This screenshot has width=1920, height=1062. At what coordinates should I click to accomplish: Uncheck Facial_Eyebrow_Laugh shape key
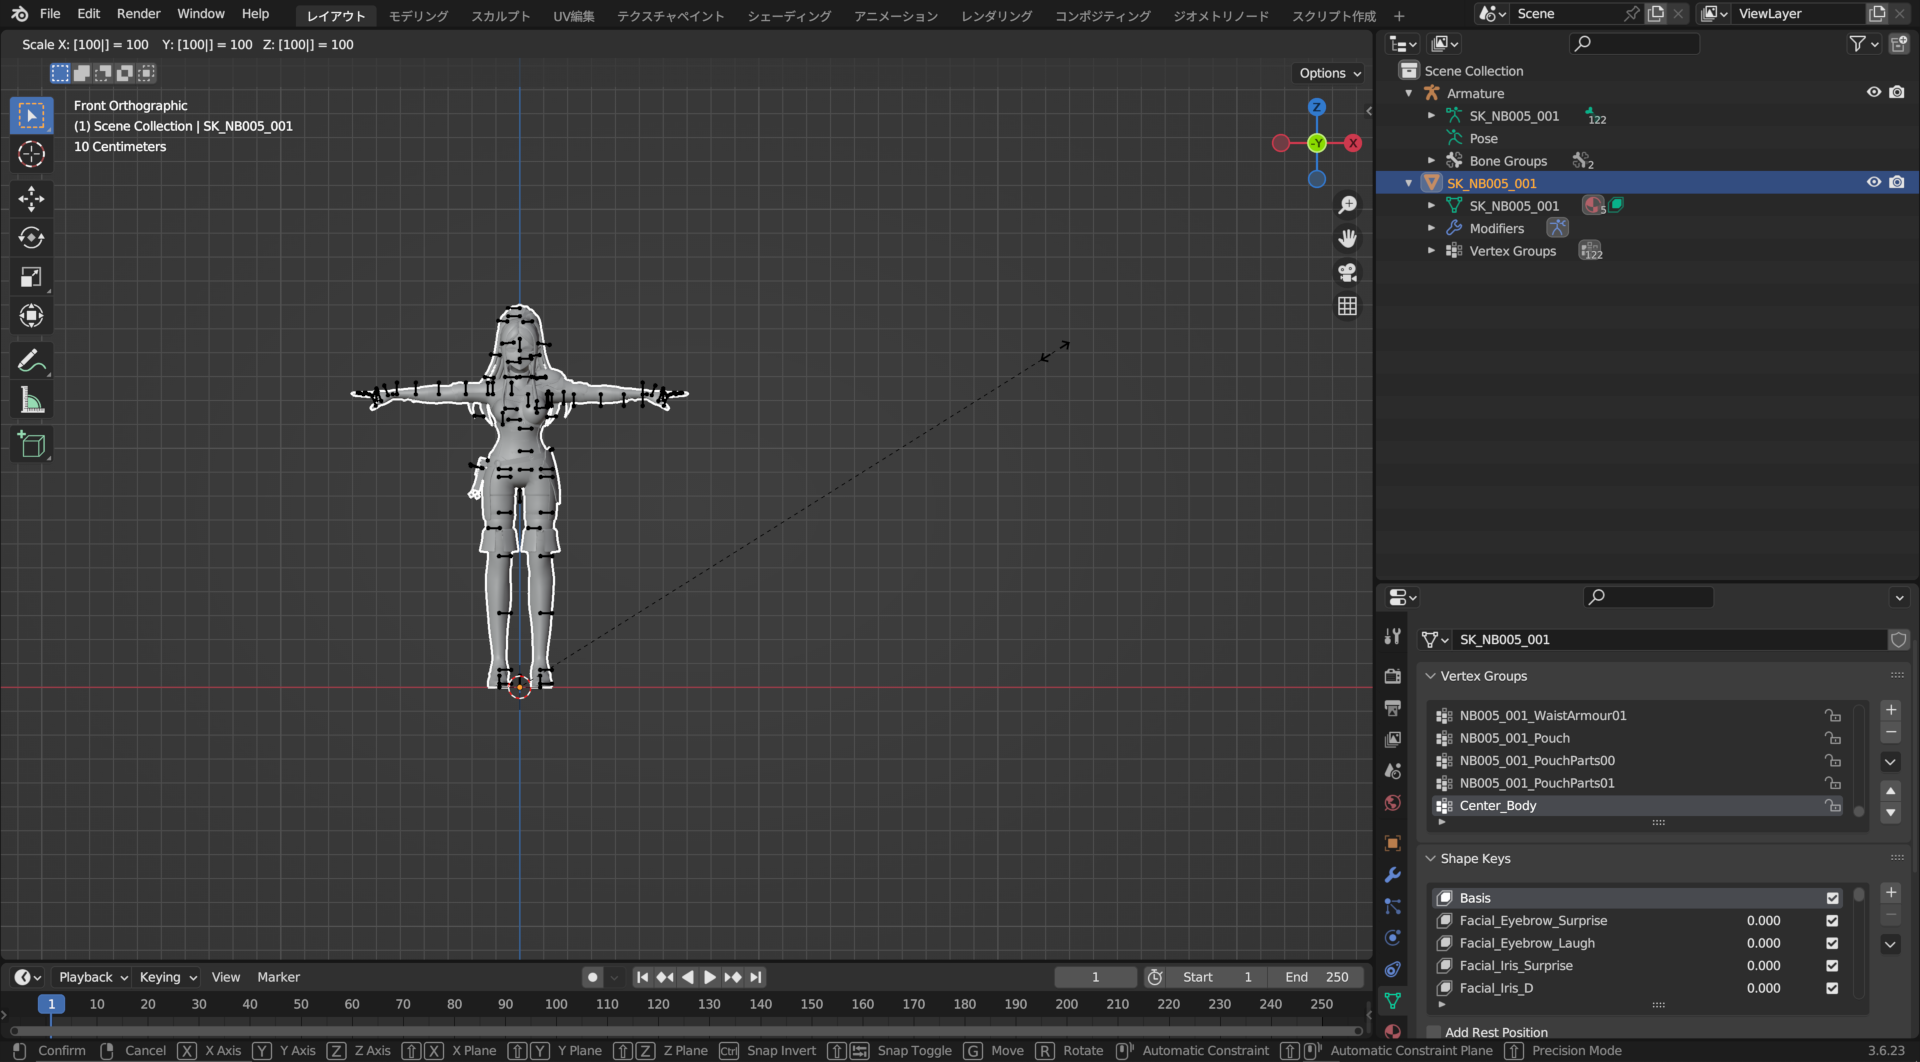click(x=1832, y=944)
